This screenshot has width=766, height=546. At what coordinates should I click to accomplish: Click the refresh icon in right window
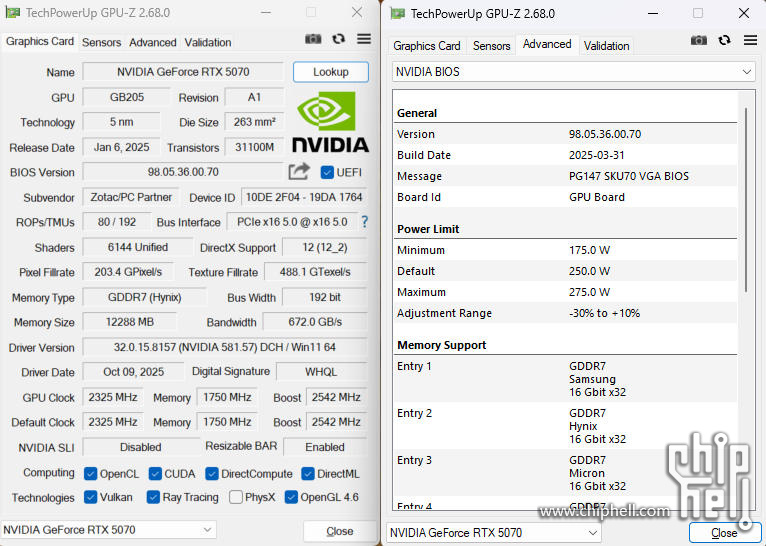(725, 40)
